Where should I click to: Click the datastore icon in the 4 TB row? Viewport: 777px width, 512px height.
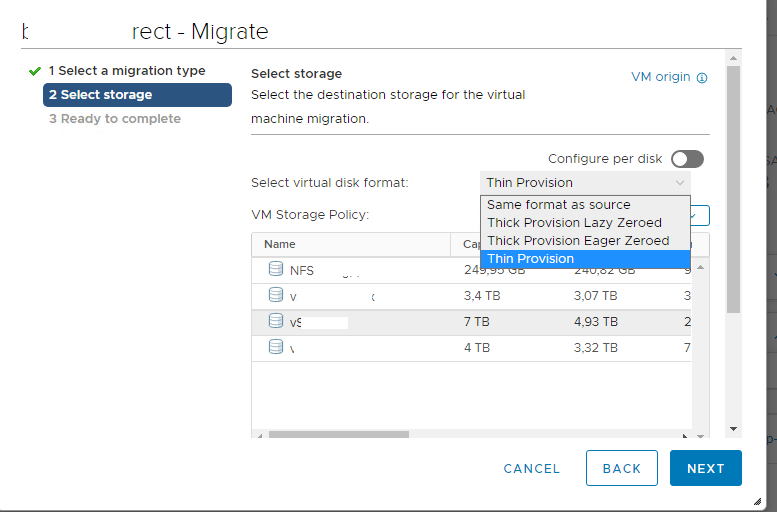(276, 346)
